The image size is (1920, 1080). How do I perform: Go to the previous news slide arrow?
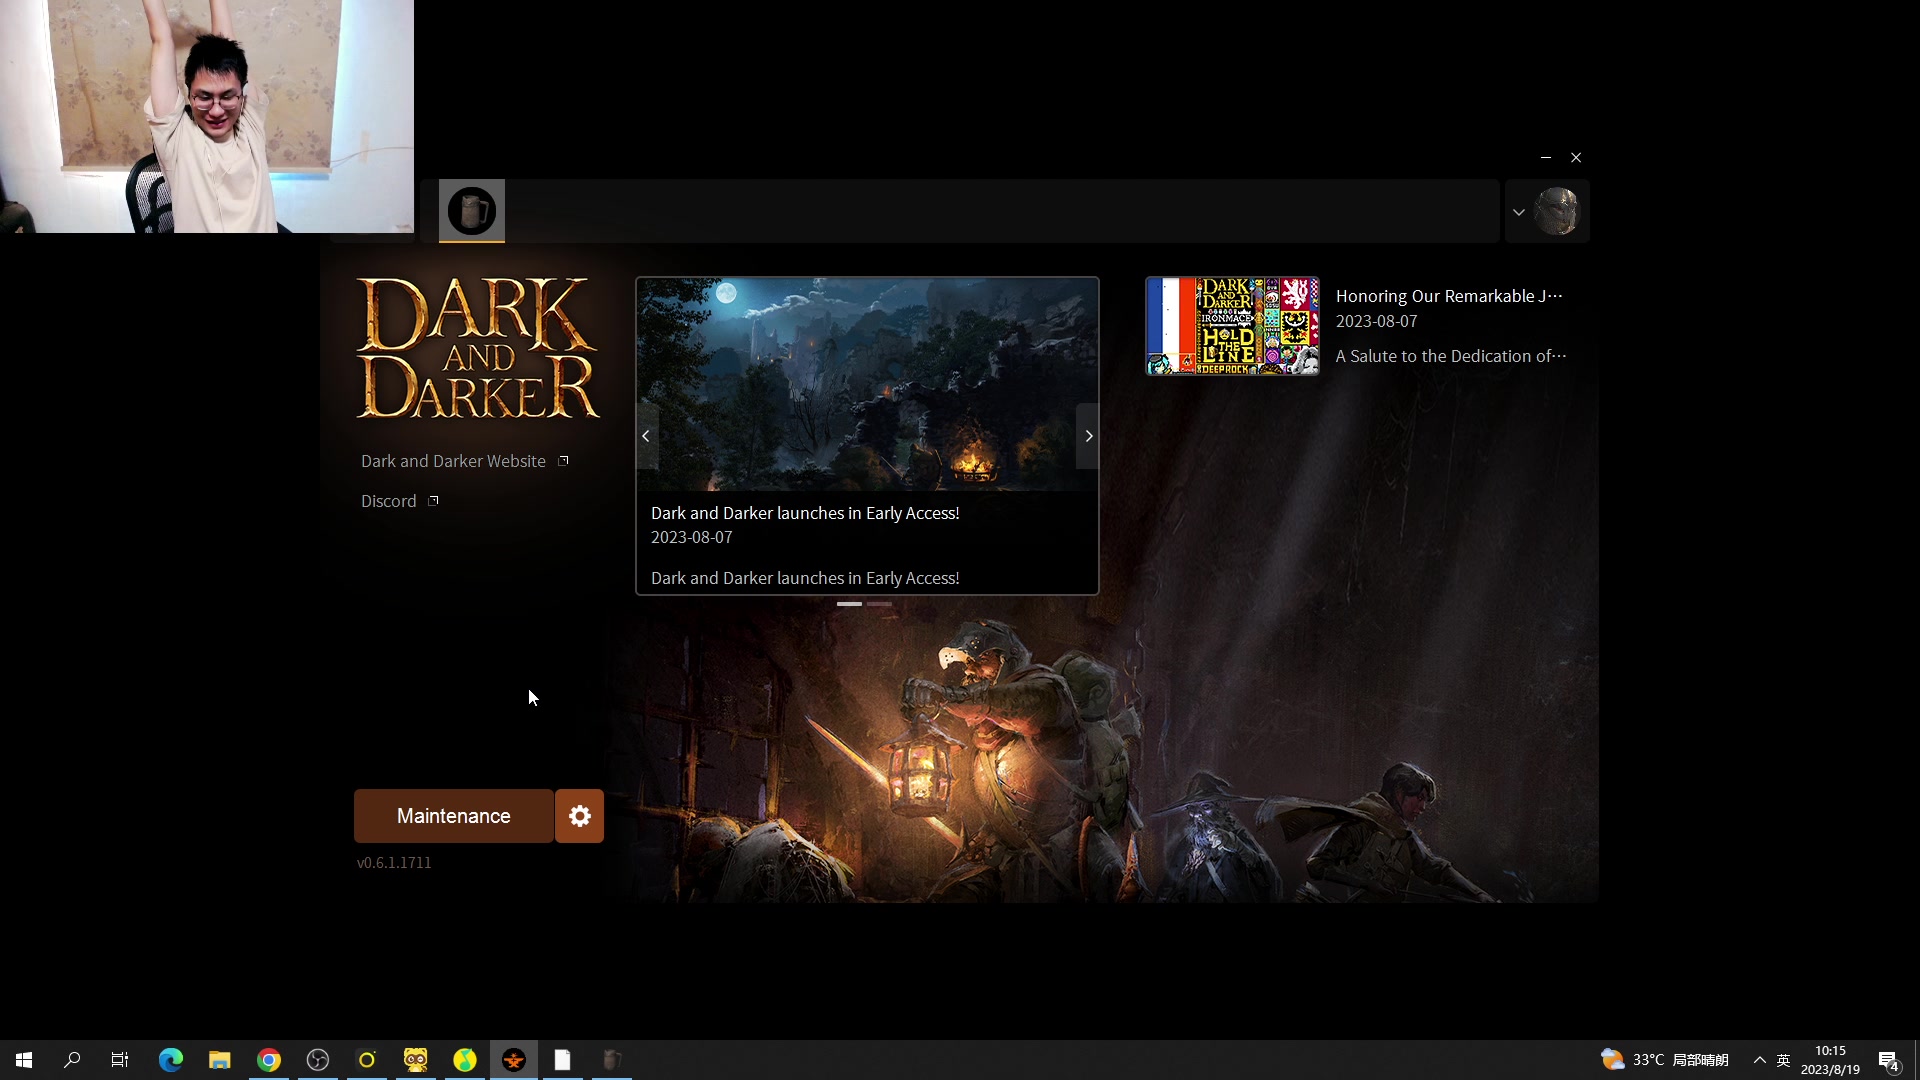(646, 436)
